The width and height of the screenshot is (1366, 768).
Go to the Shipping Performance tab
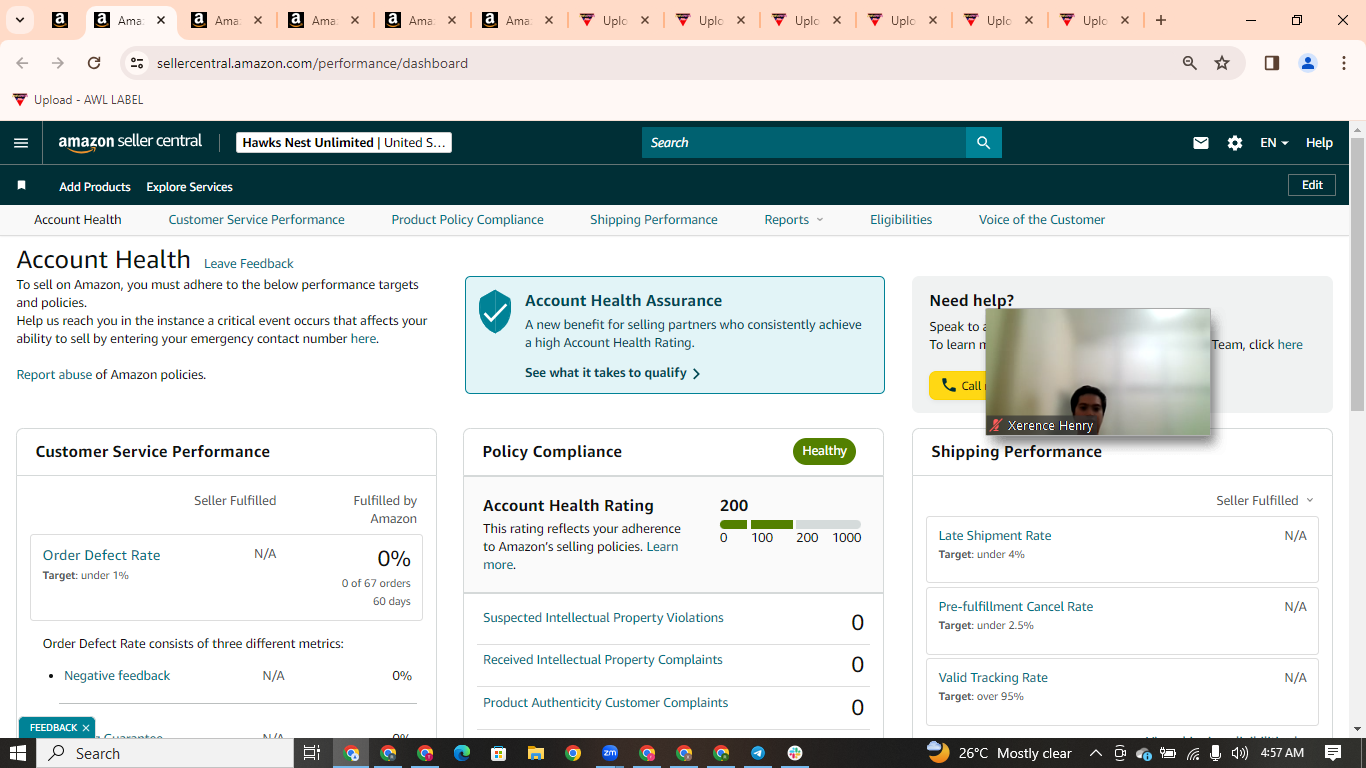click(x=654, y=220)
